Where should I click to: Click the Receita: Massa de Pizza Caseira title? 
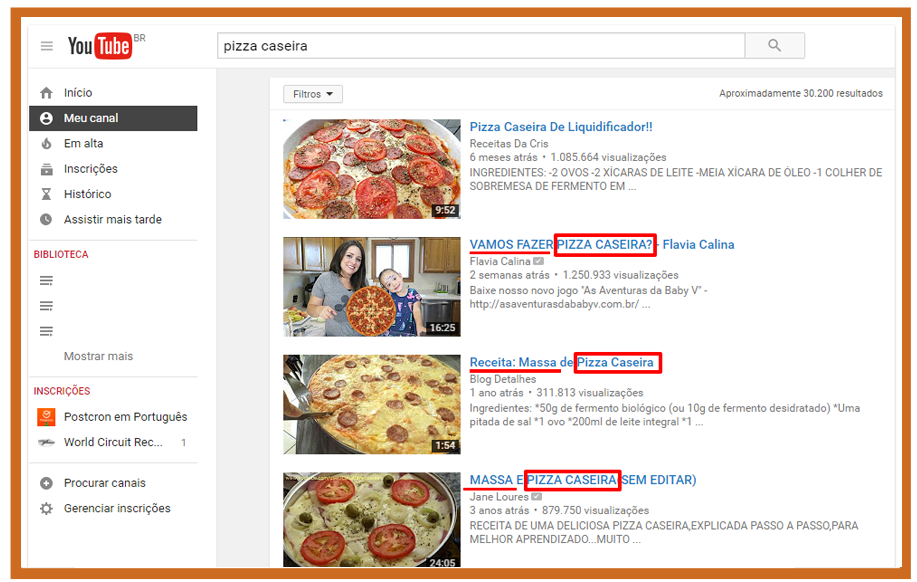coord(561,363)
